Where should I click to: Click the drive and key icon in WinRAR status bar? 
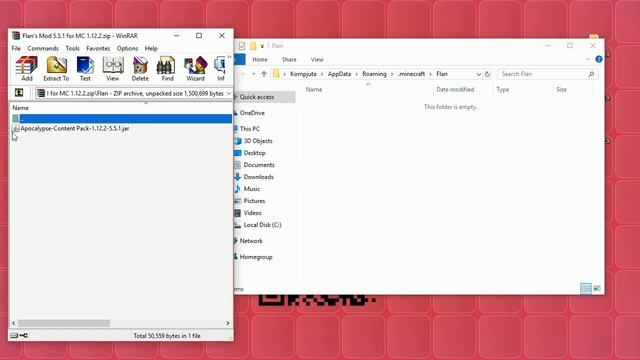click(x=19, y=336)
